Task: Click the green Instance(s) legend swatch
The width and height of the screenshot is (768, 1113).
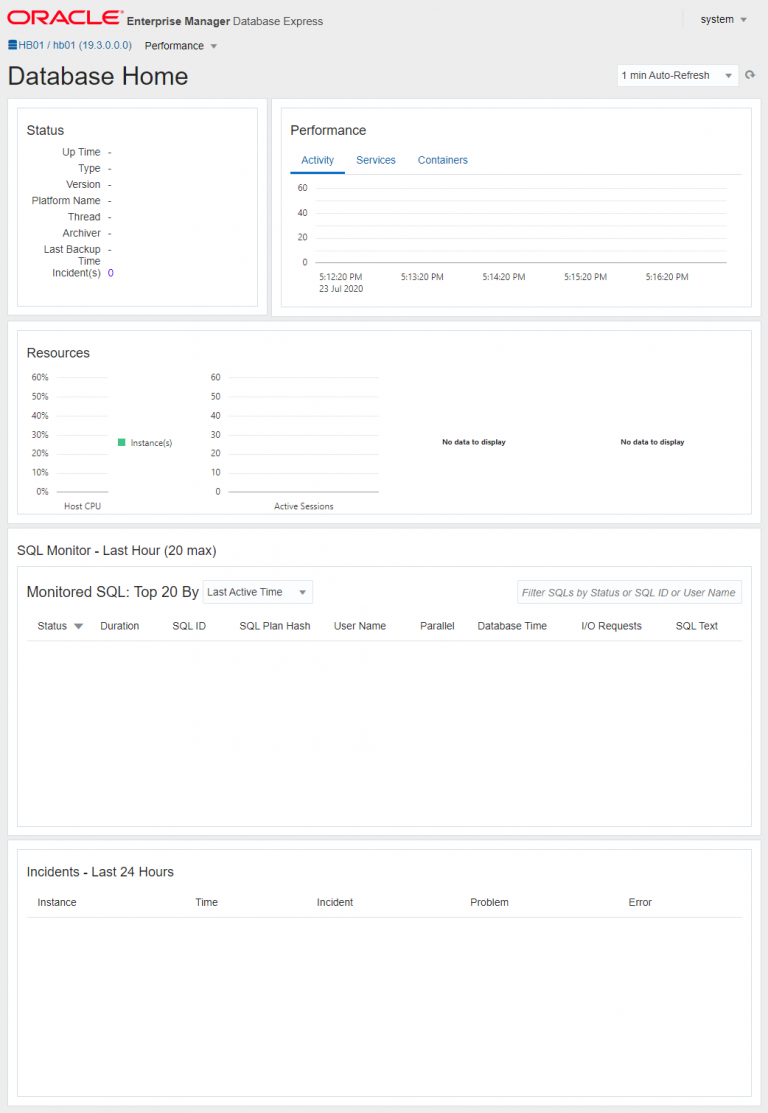Action: (122, 442)
